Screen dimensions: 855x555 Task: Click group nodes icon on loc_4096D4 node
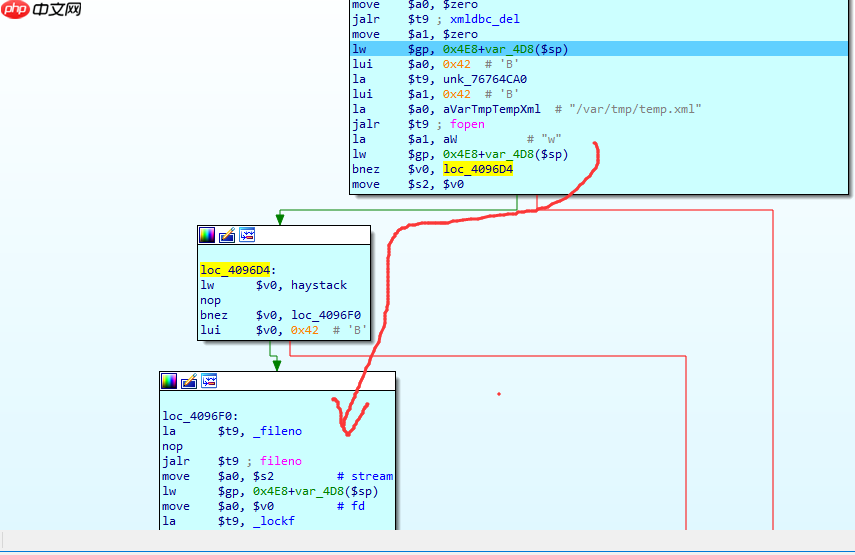(247, 235)
